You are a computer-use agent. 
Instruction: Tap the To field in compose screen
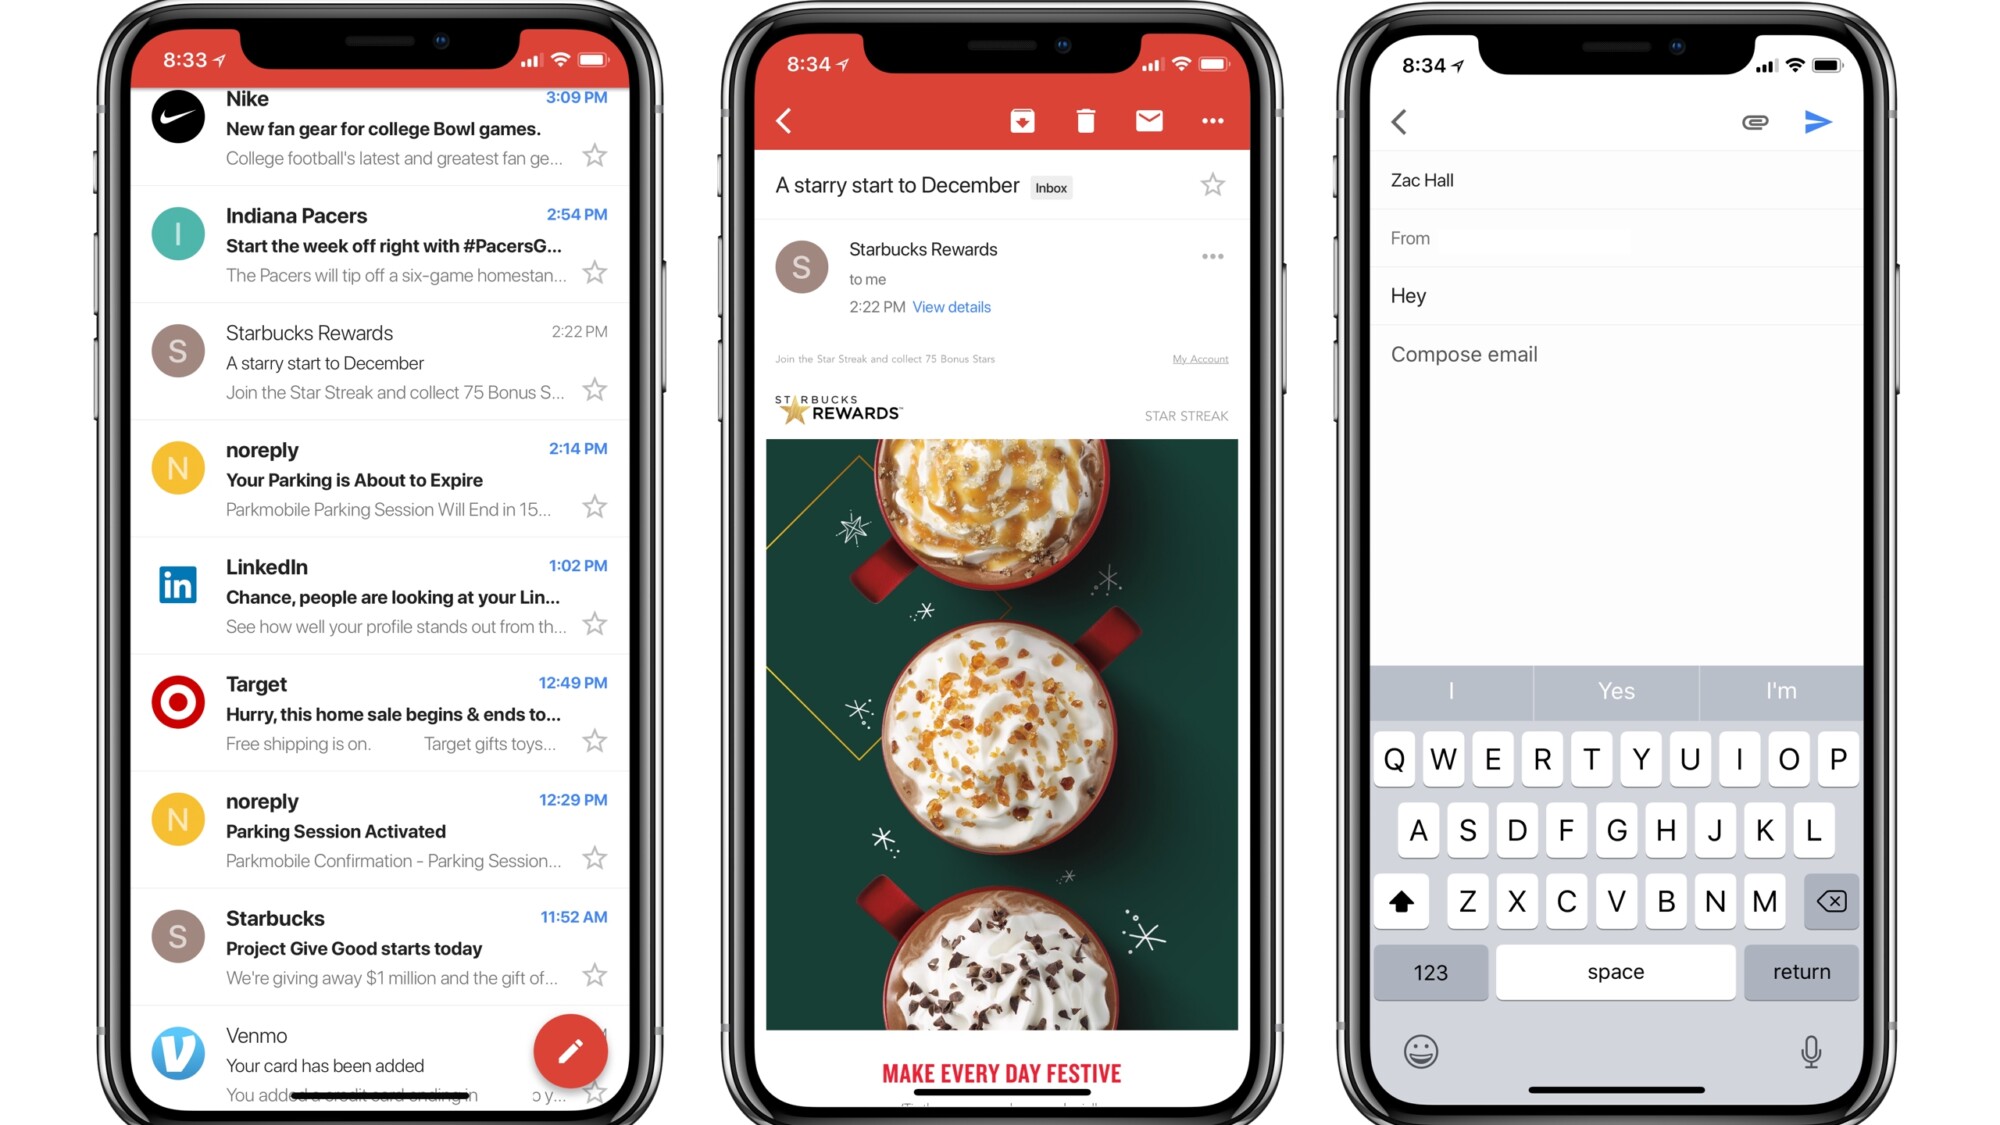[x=1614, y=179]
